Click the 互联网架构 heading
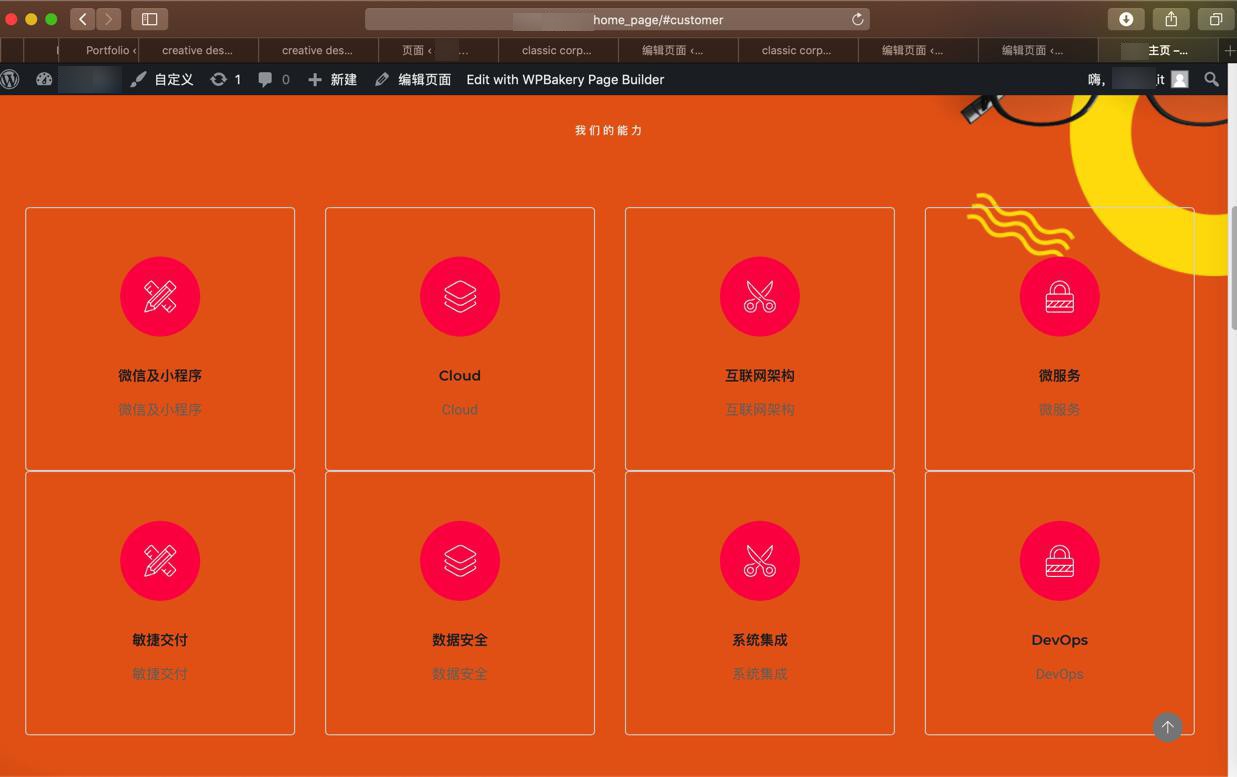The height and width of the screenshot is (777, 1237). point(760,376)
